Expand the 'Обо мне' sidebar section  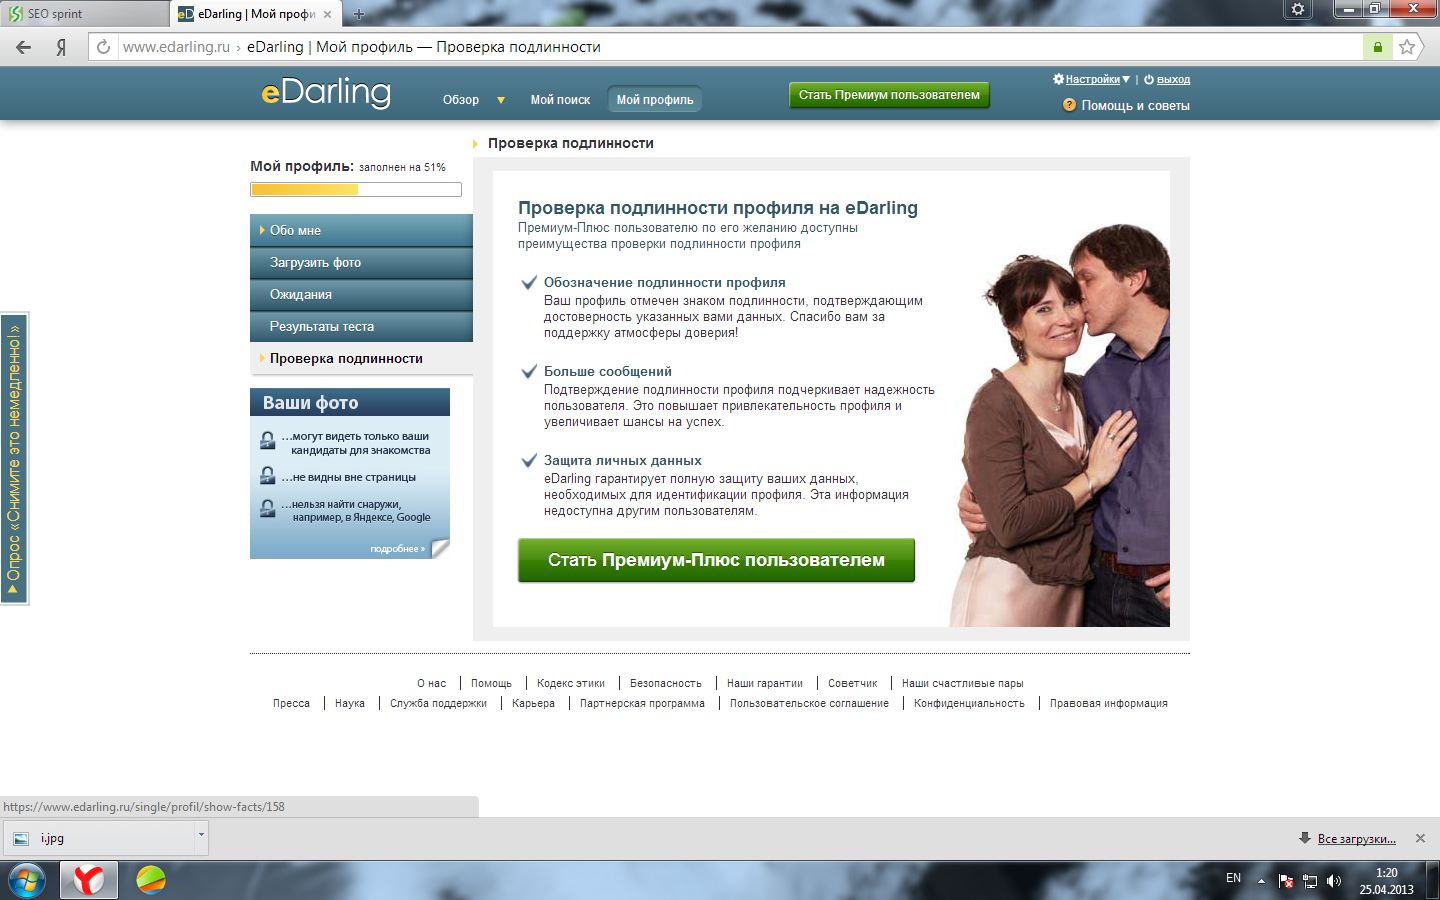click(361, 230)
